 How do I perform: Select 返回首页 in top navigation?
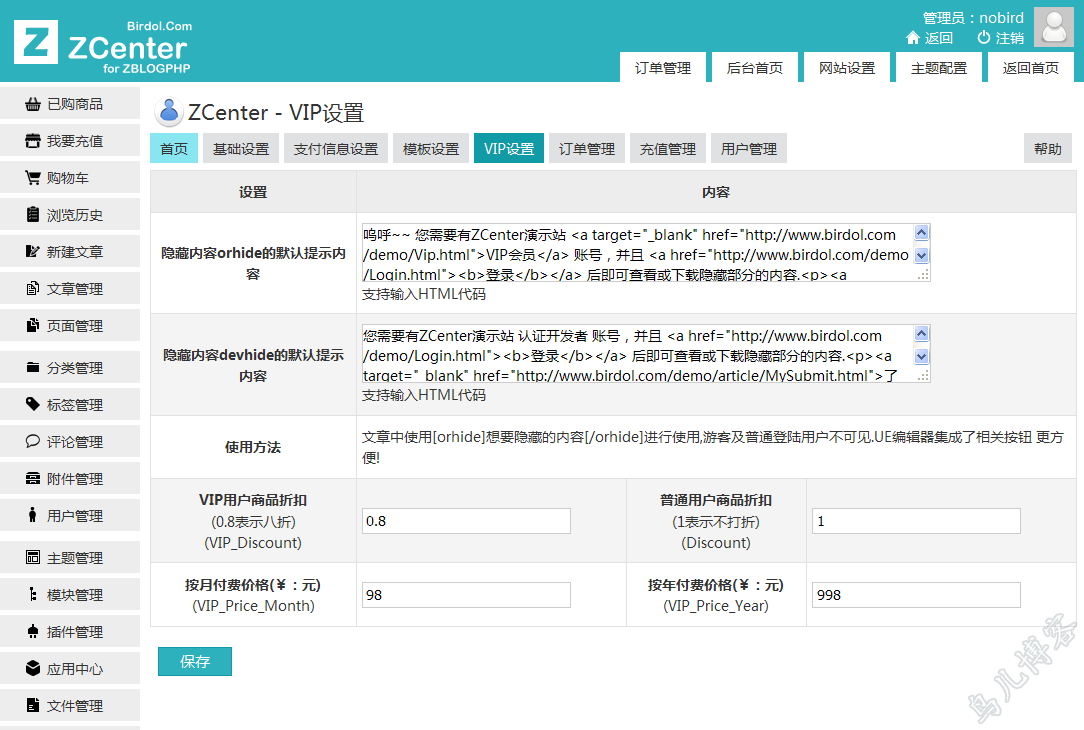point(1031,68)
